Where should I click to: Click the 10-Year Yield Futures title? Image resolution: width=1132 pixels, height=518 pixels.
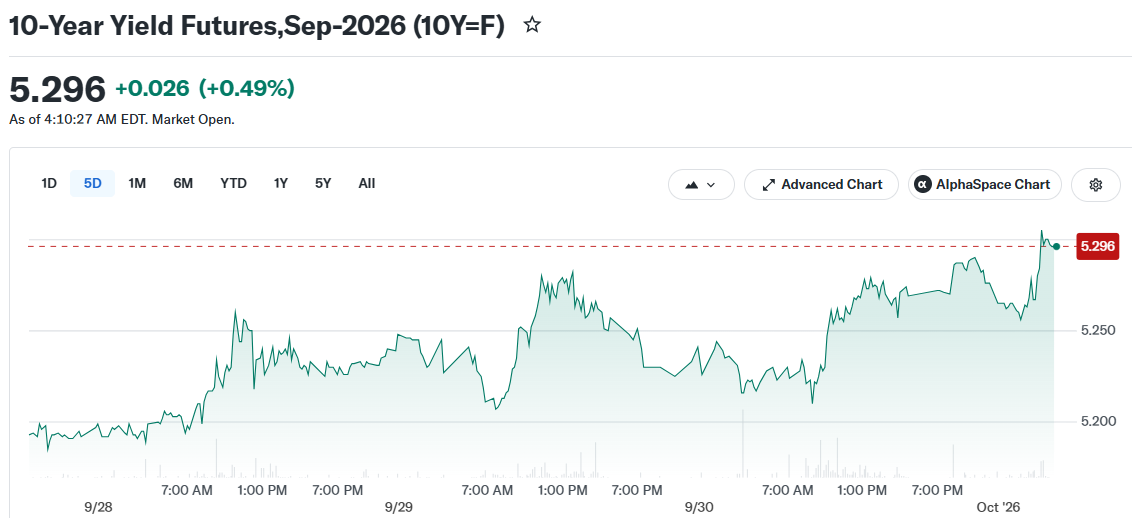(256, 27)
